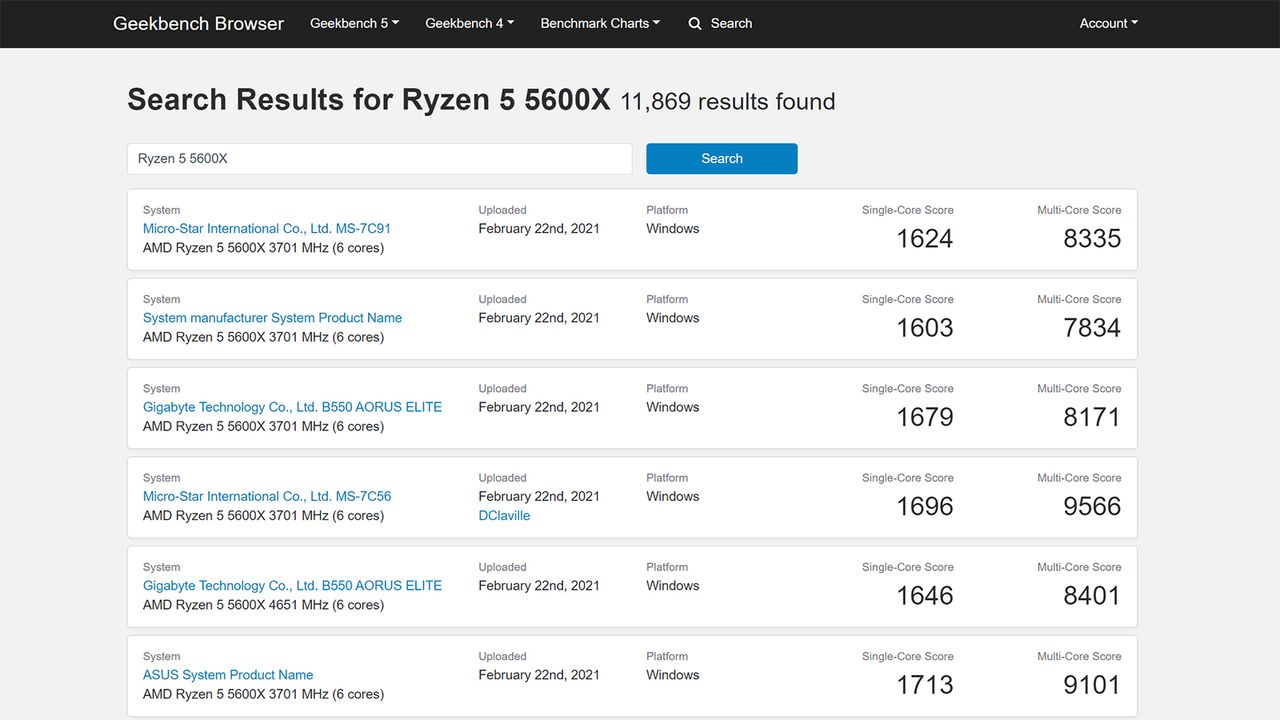
Task: Select the single-core score 1624
Action: [x=925, y=238]
